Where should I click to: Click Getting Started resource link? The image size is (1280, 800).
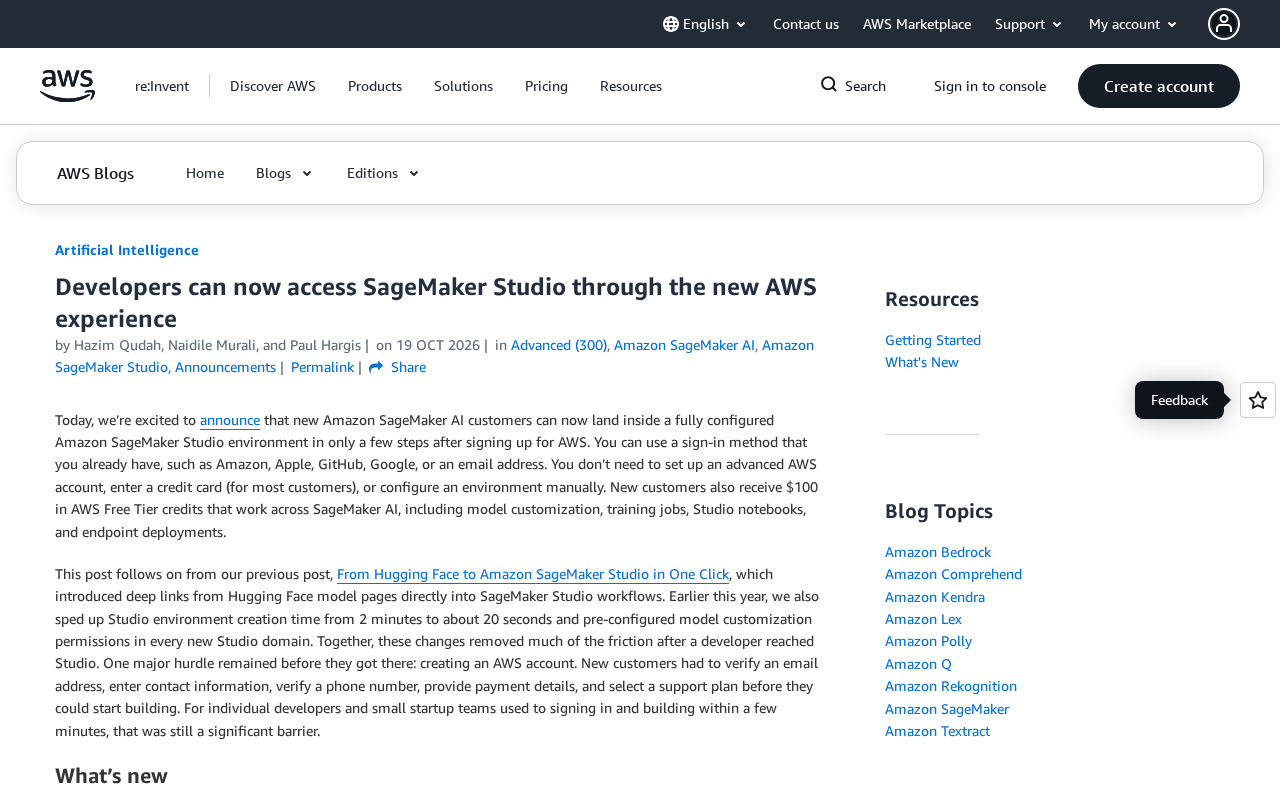(933, 340)
